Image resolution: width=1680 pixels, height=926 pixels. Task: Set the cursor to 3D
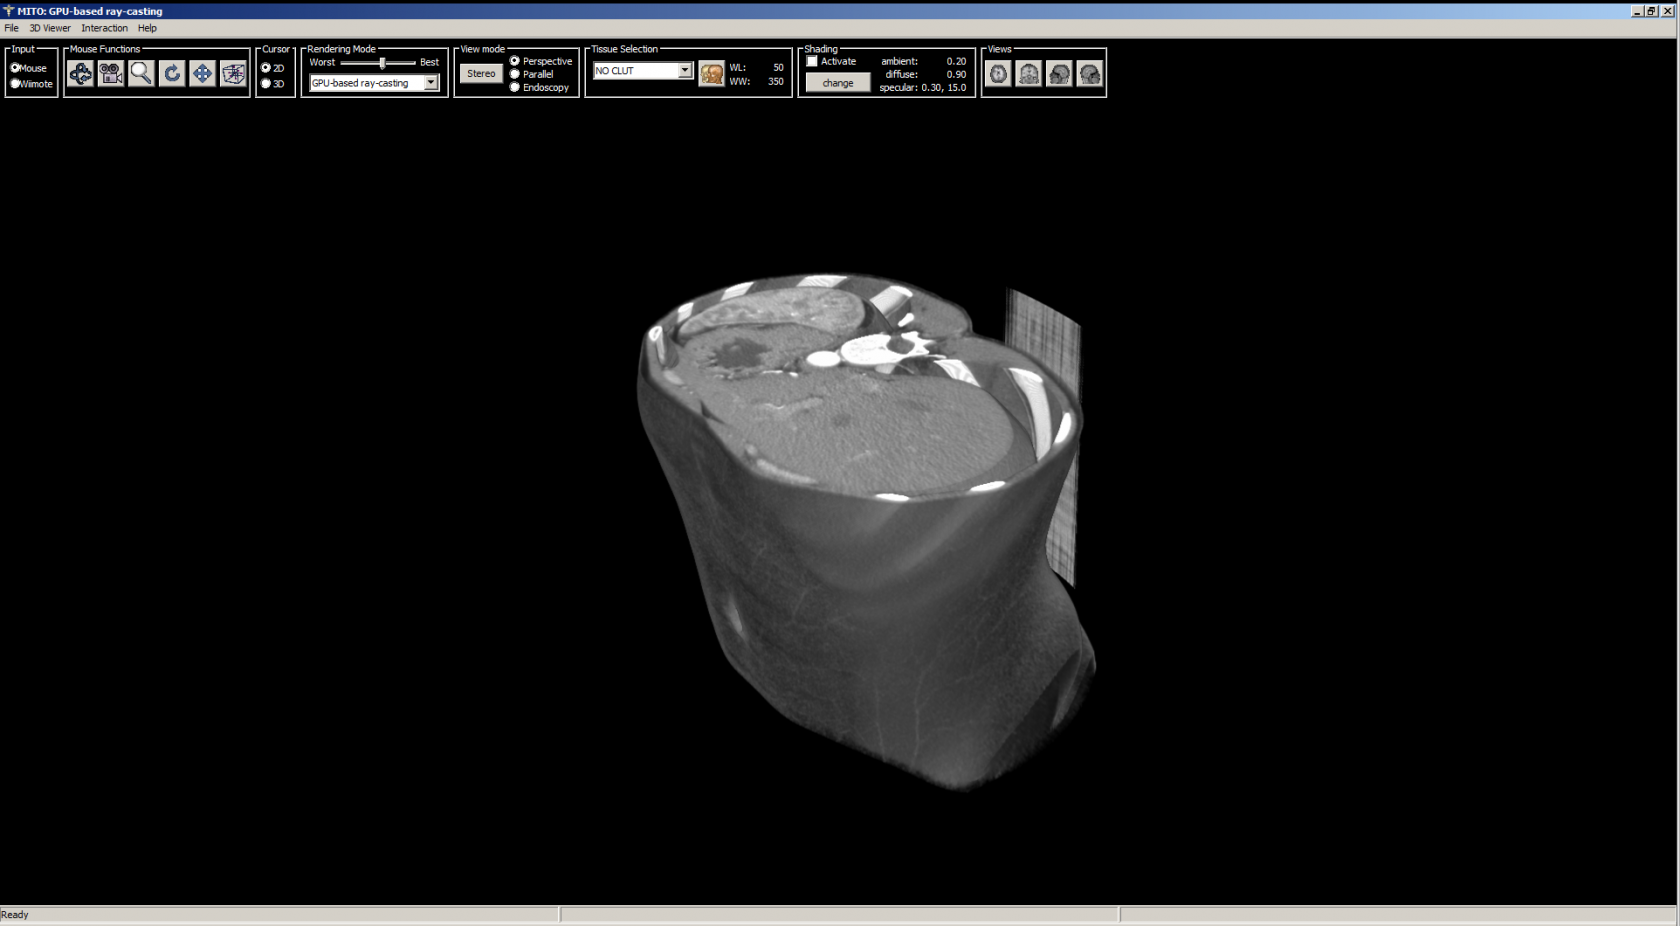[266, 84]
